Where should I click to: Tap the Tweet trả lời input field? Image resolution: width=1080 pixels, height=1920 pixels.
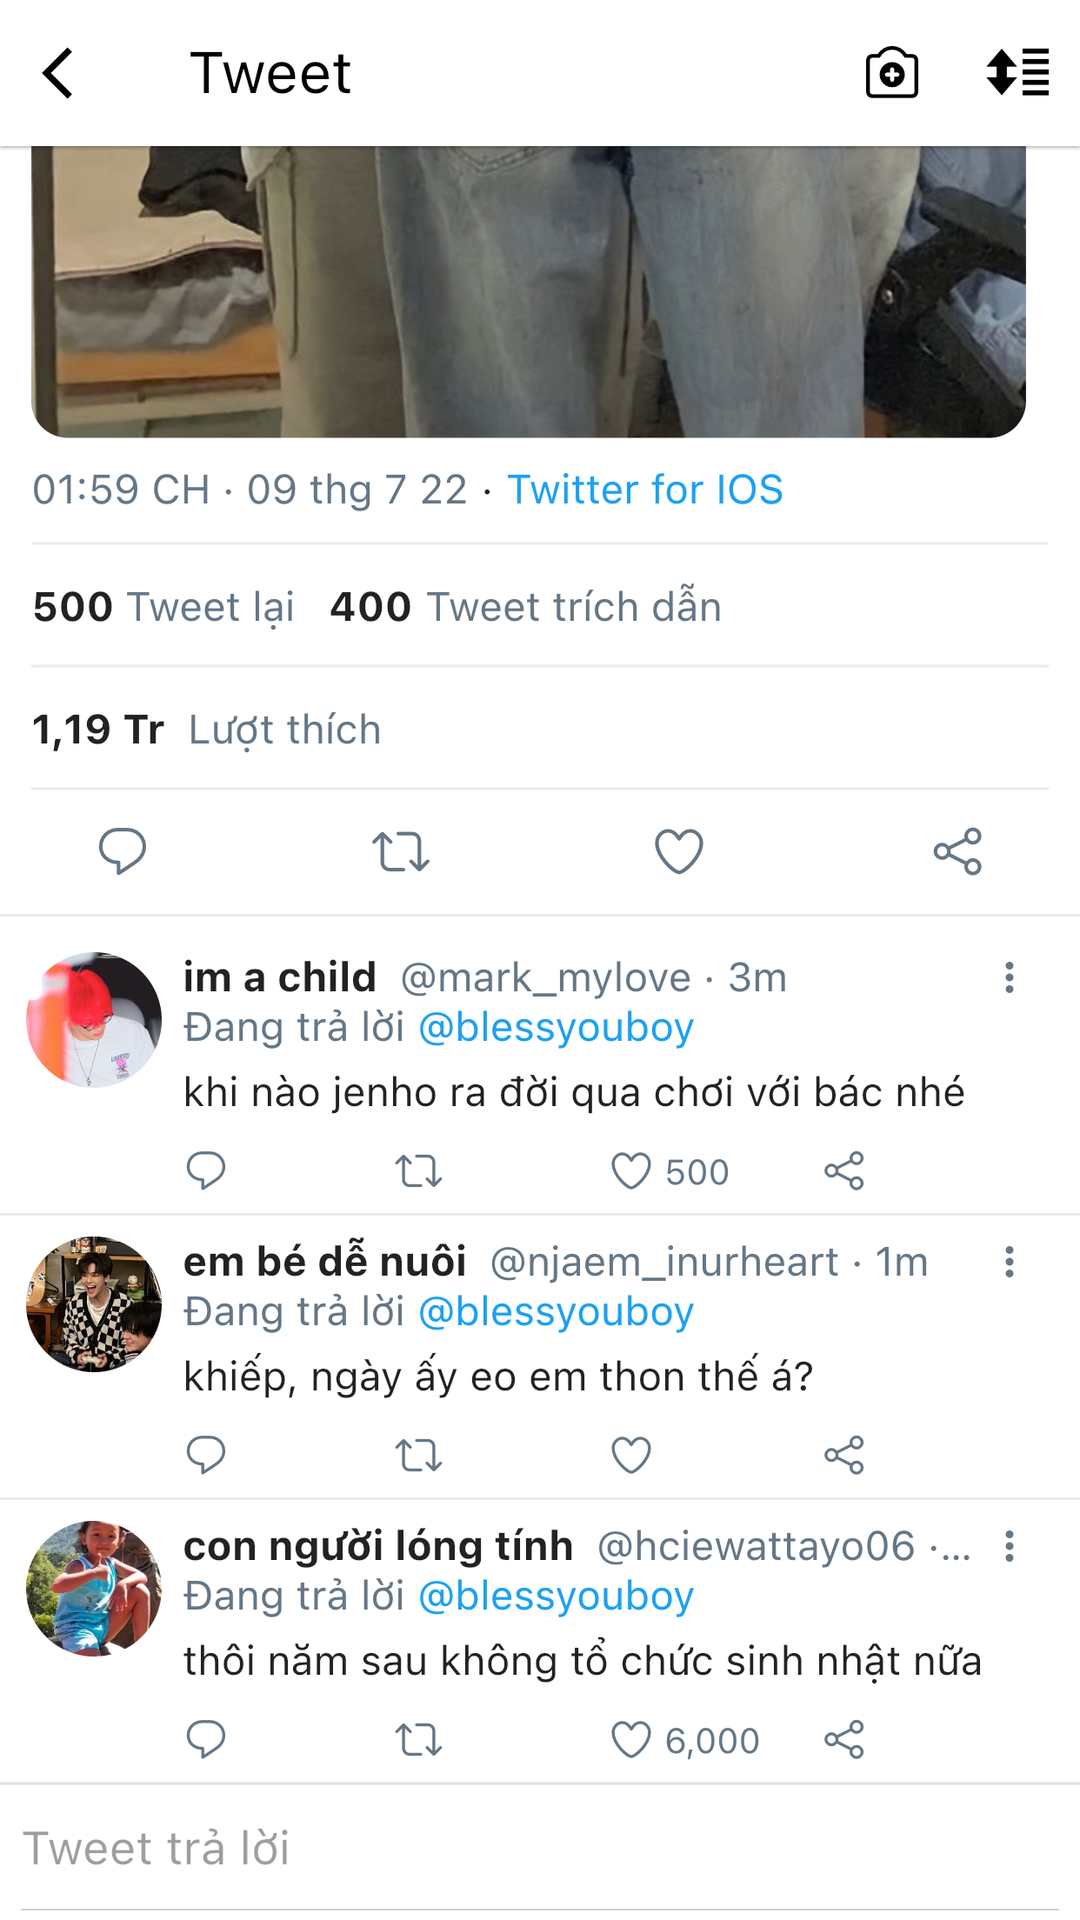[x=540, y=1848]
